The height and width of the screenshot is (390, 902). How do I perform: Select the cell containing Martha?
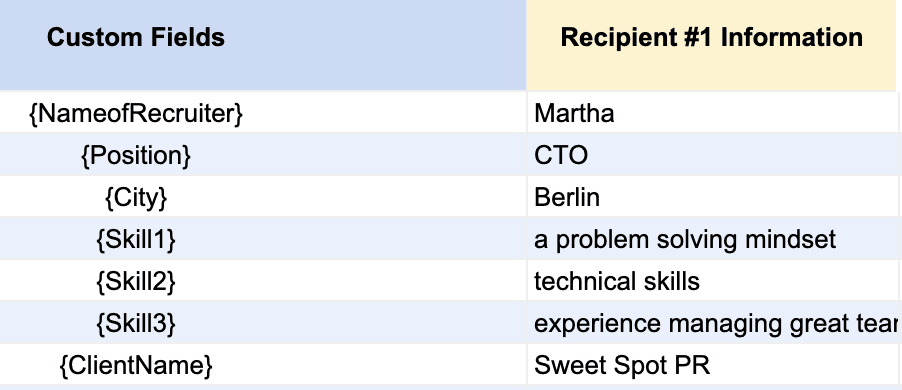point(714,113)
